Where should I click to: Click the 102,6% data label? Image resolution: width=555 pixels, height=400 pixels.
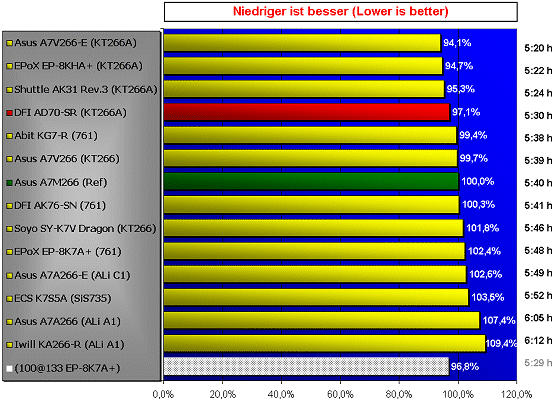486,274
